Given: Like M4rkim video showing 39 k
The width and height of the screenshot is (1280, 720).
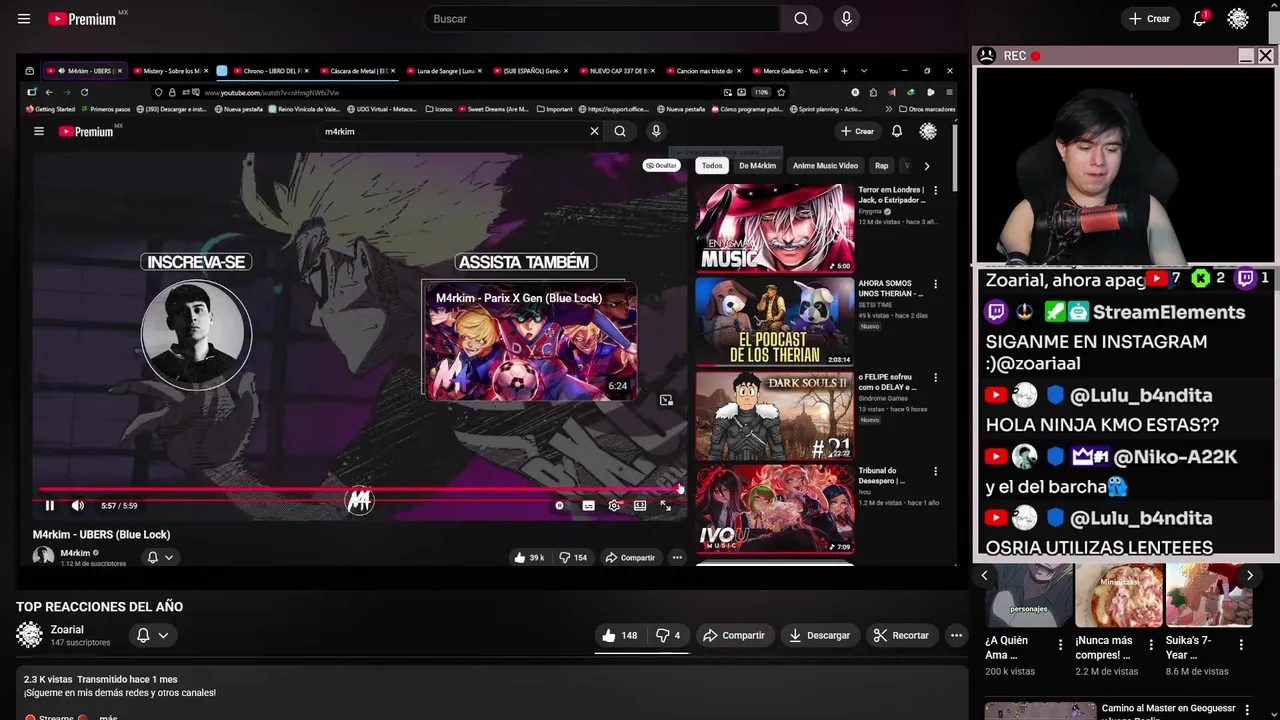Looking at the screenshot, I should [x=530, y=558].
